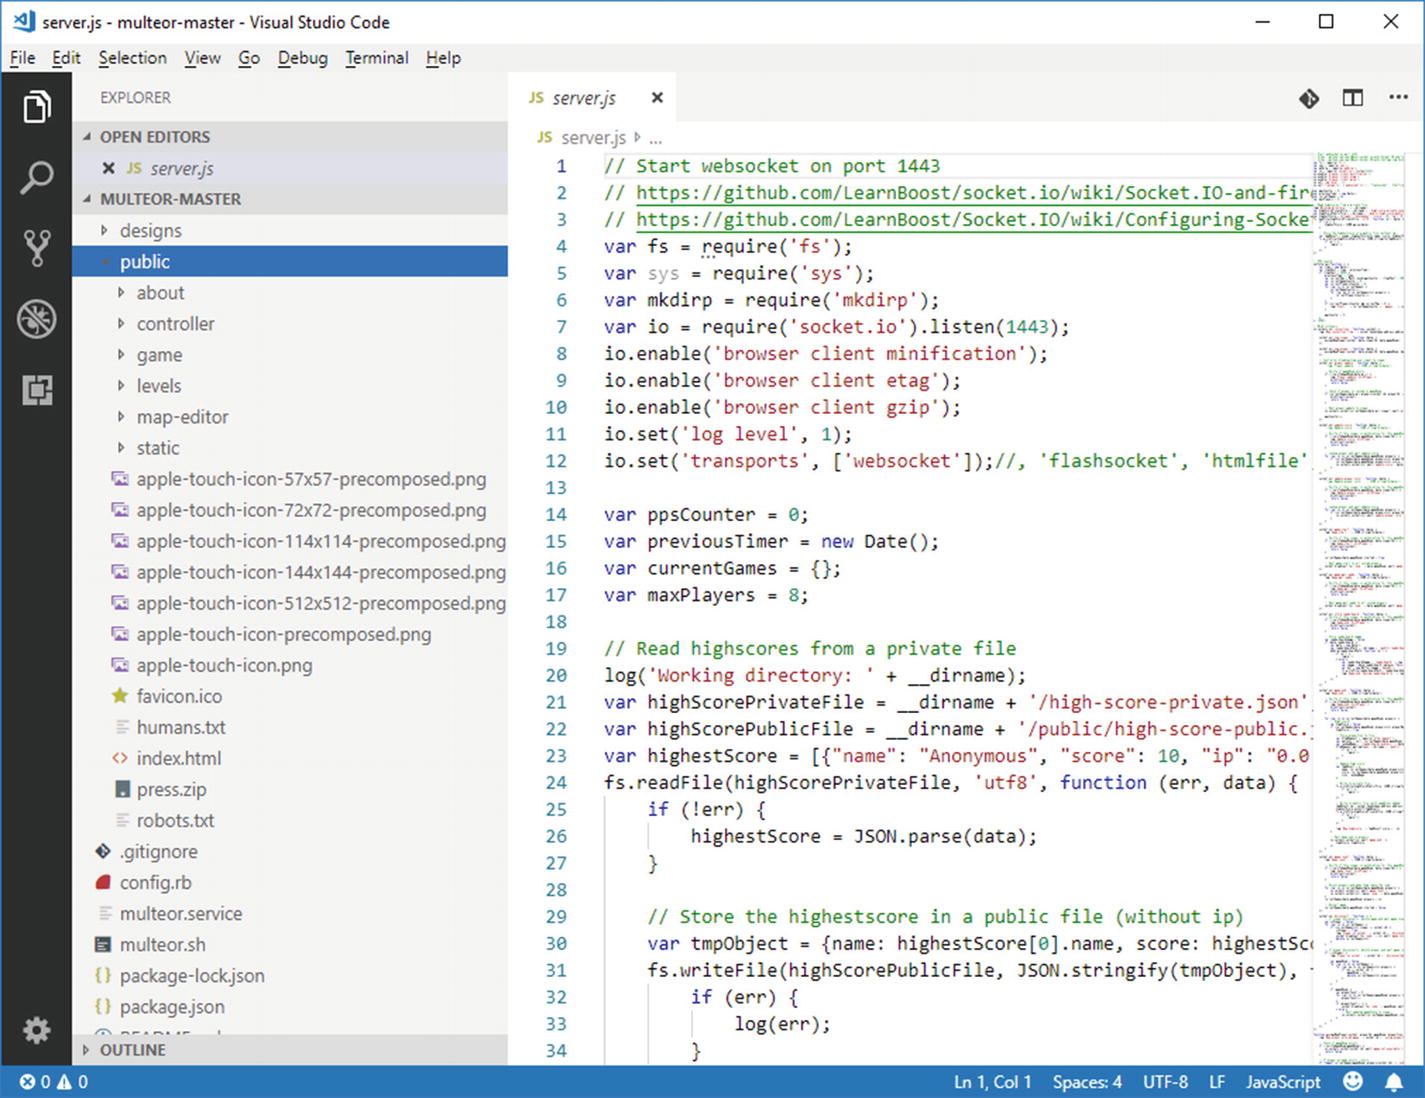Open the Explorer view in activity bar

(x=37, y=107)
